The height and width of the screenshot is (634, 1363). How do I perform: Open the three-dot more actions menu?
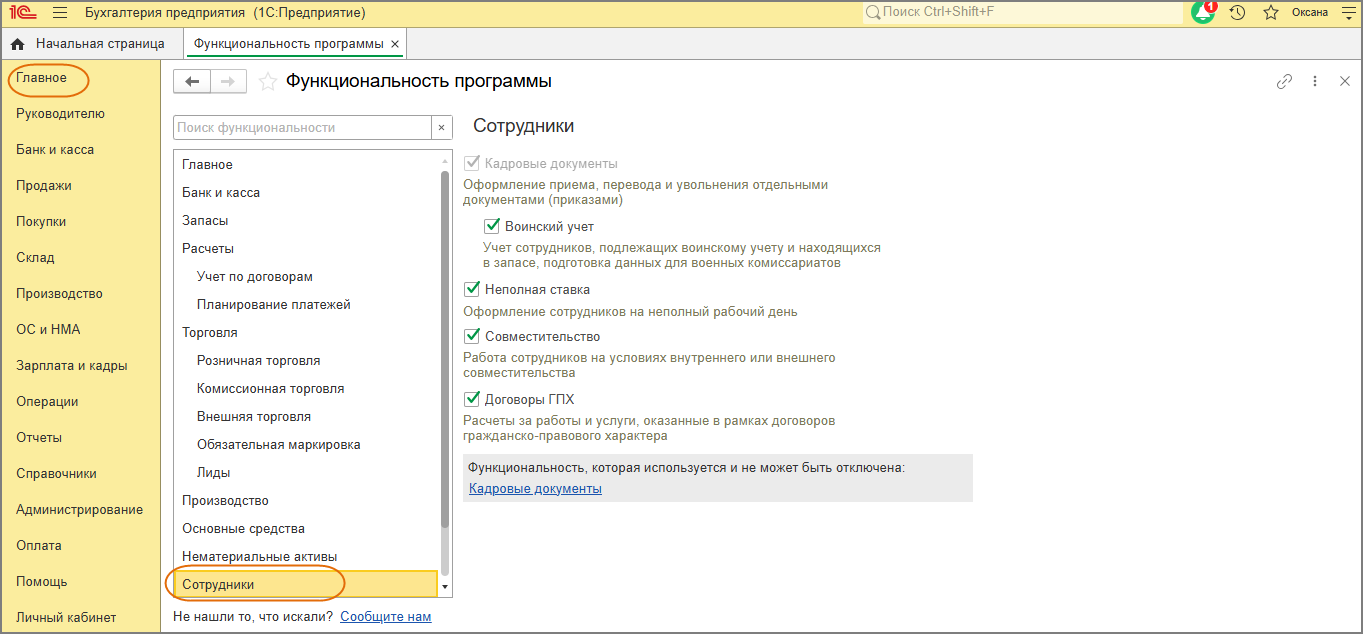tap(1315, 82)
